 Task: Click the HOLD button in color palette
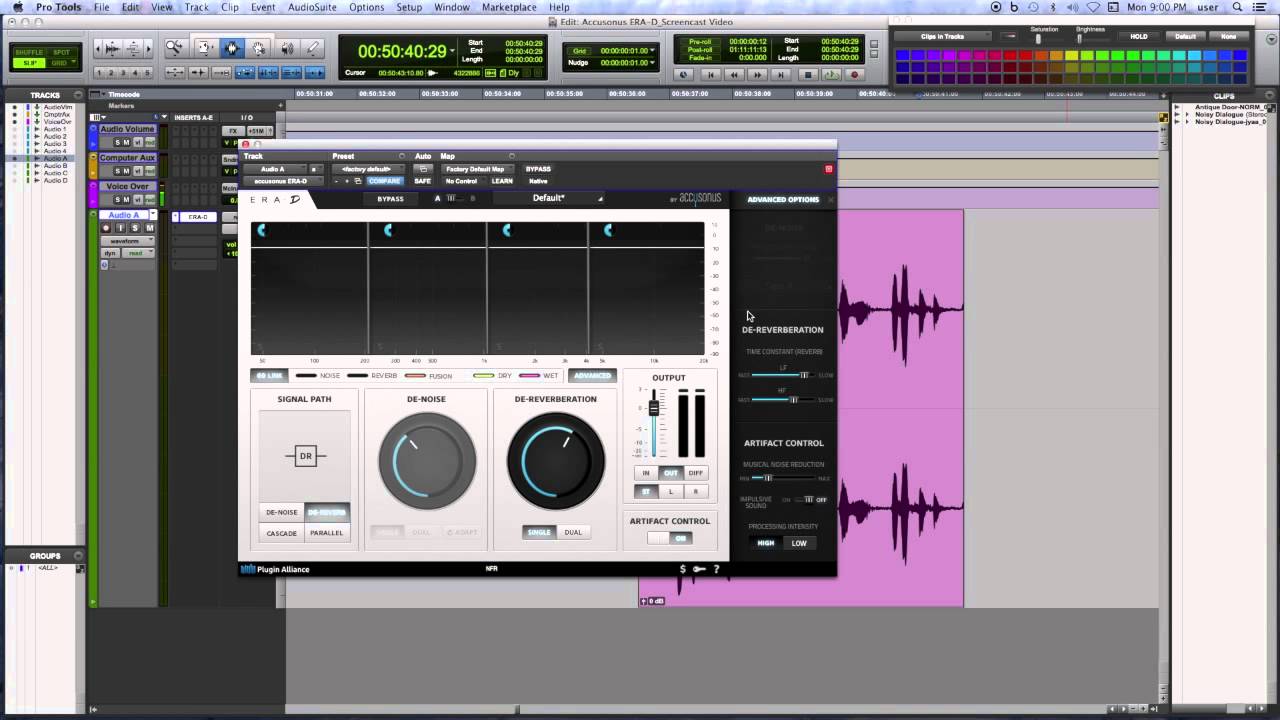pyautogui.click(x=1139, y=37)
